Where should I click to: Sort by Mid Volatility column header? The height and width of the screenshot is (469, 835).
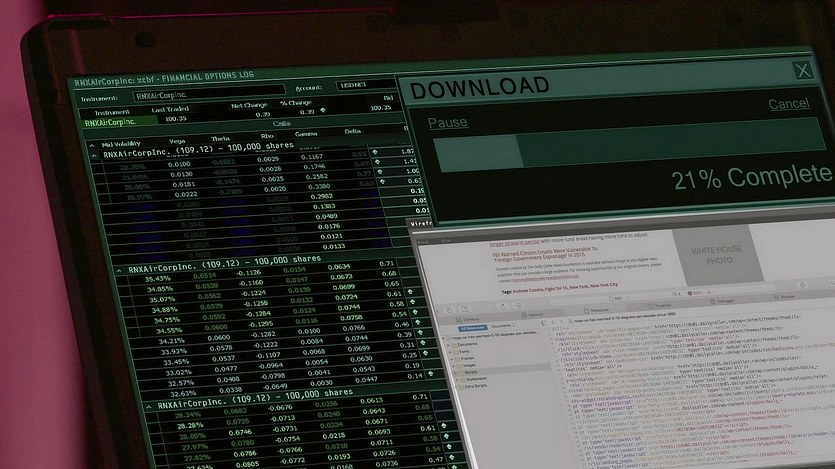(x=120, y=144)
